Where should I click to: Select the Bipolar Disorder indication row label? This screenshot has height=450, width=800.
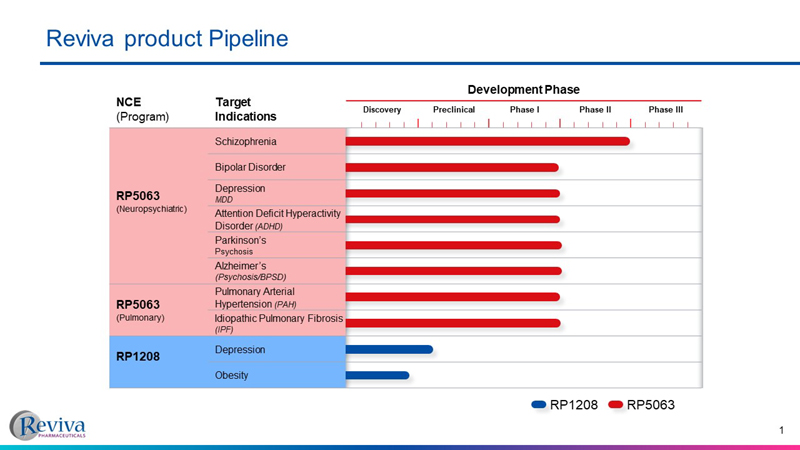click(x=251, y=167)
